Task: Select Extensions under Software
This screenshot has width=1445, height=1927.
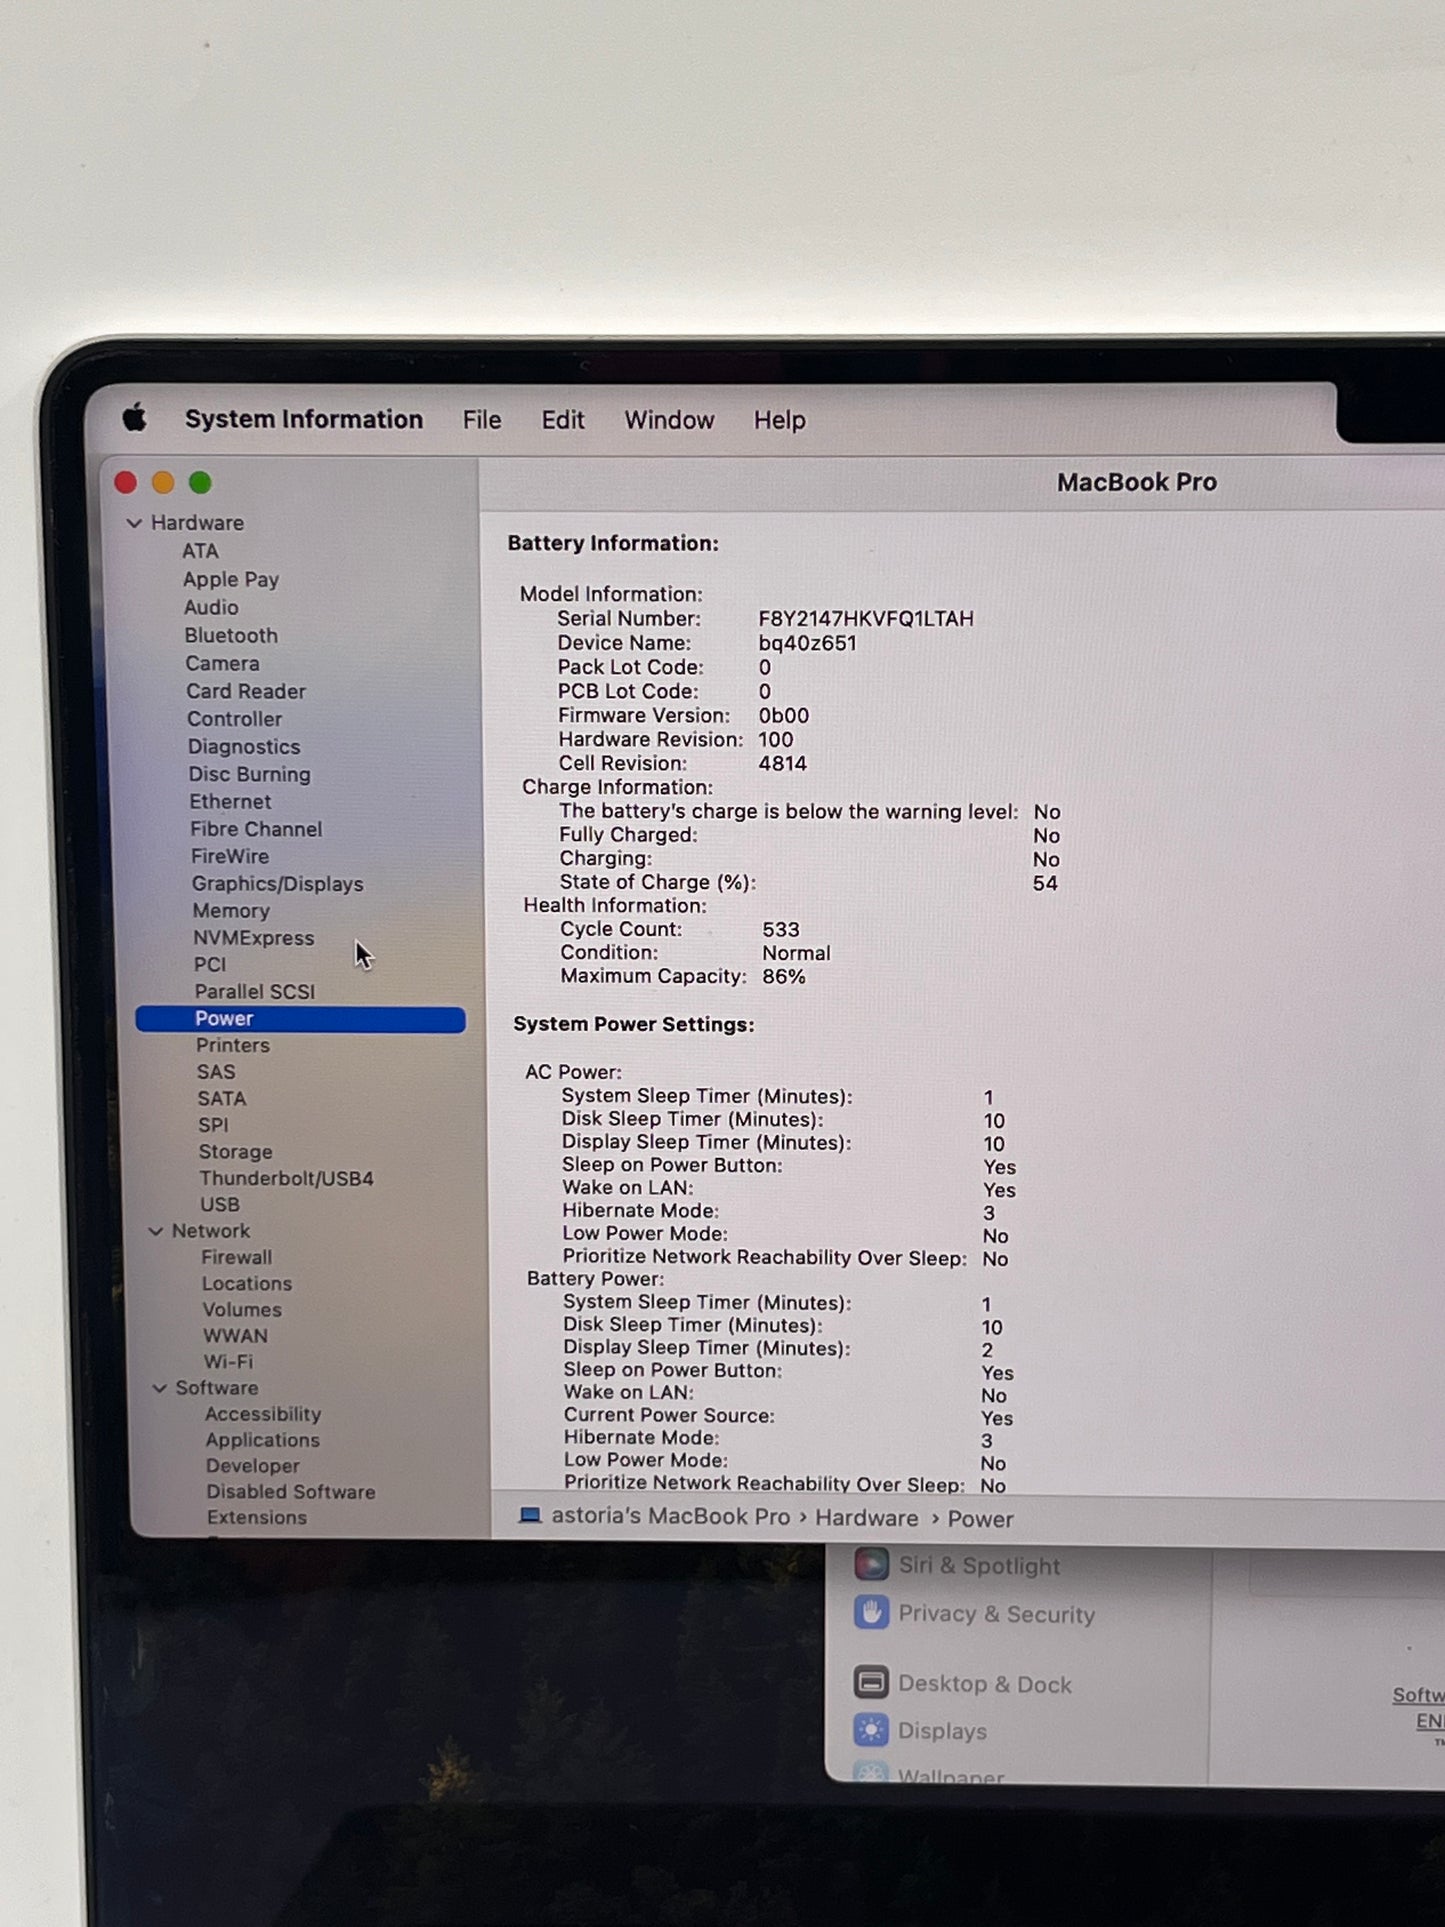Action: [x=257, y=1517]
